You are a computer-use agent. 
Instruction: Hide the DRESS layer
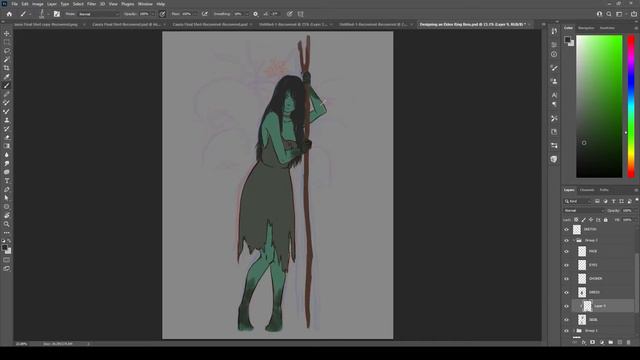[567, 292]
